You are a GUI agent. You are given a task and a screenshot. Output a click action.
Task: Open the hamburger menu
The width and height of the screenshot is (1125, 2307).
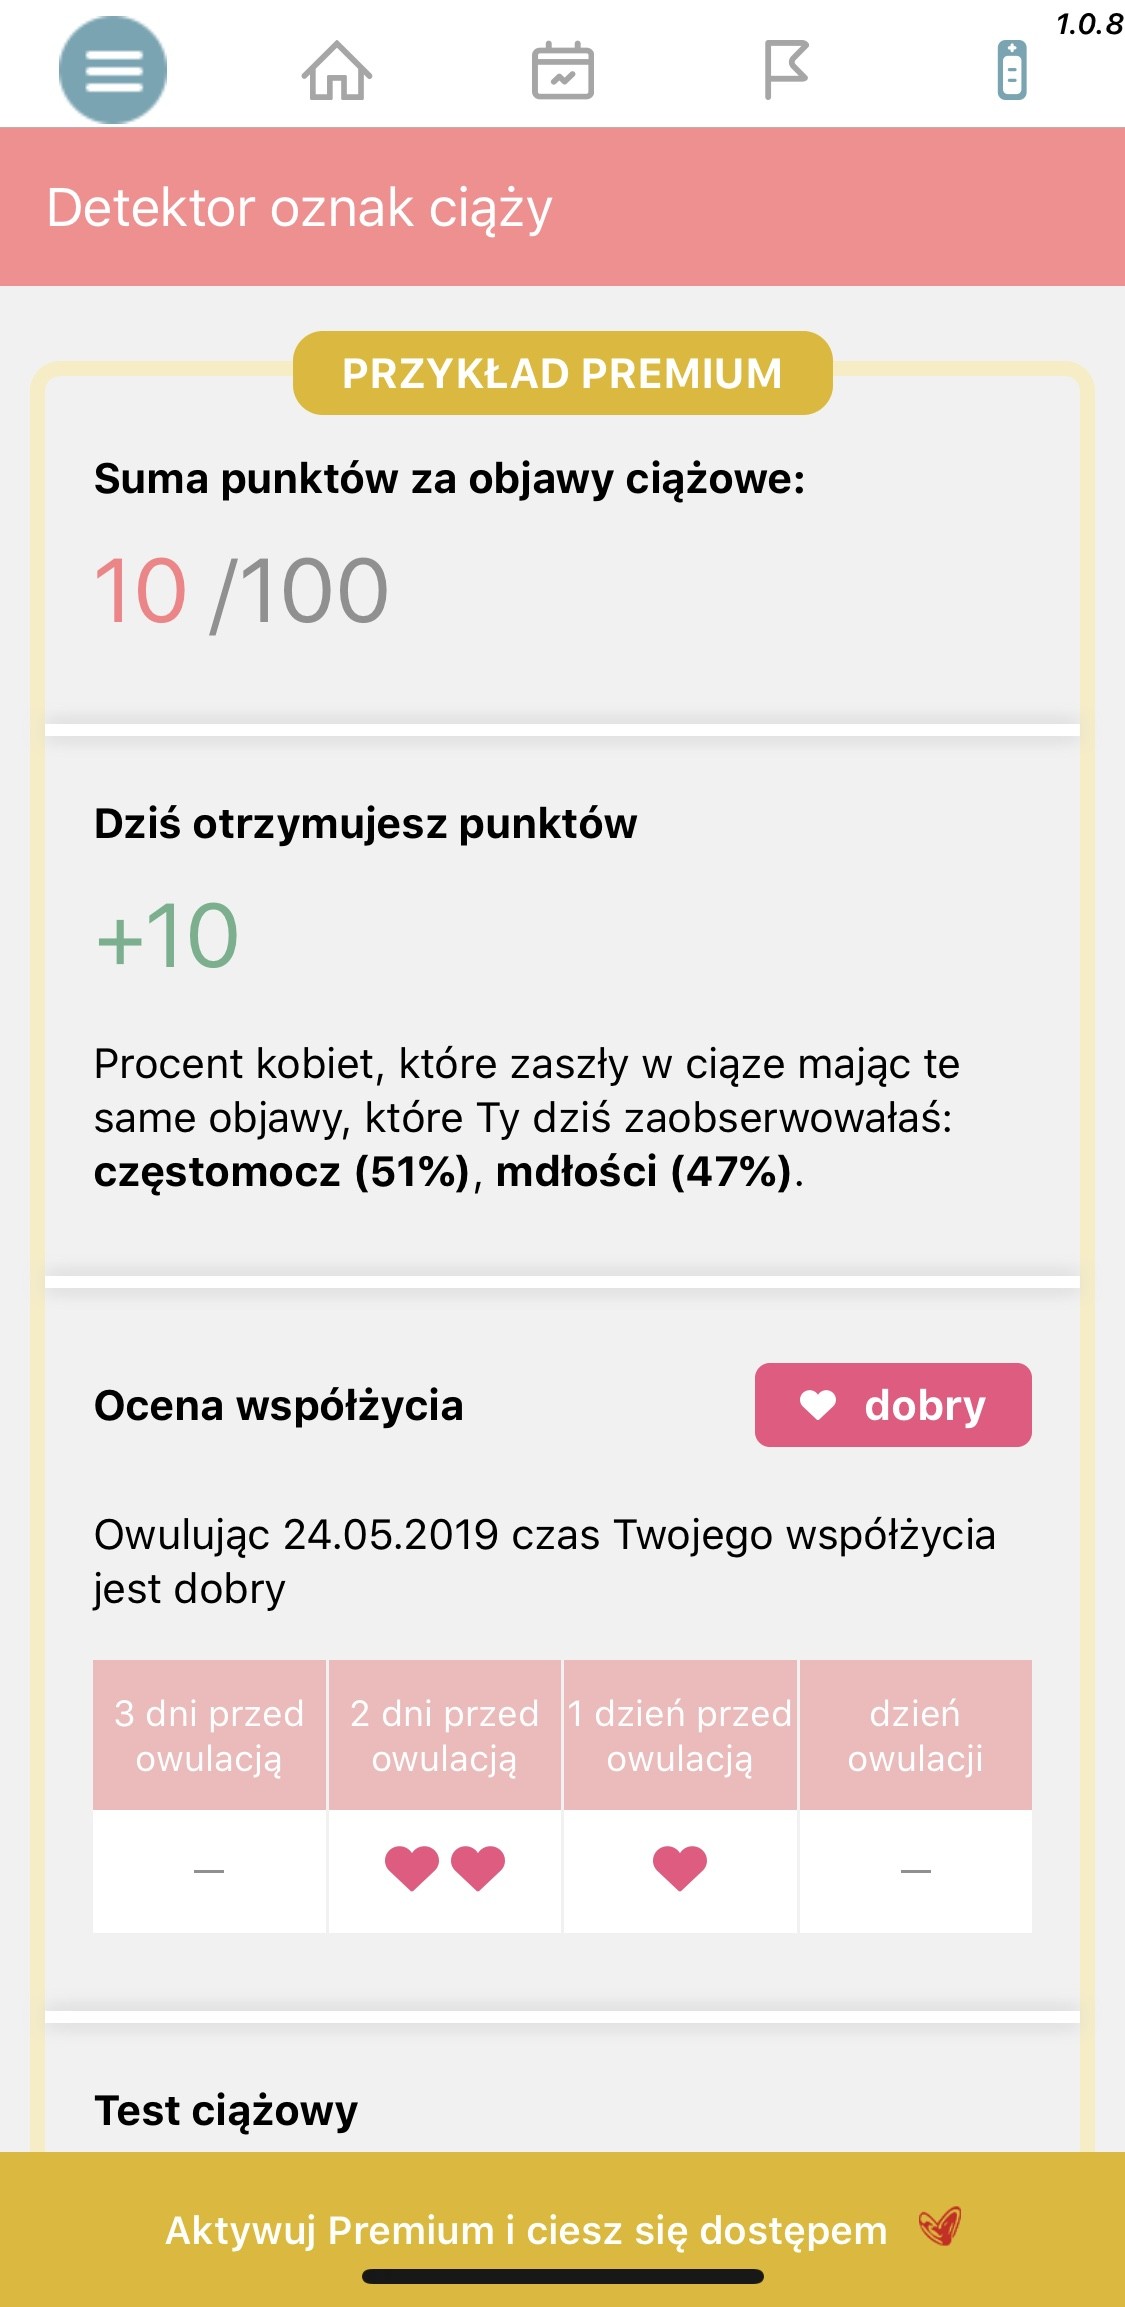[x=113, y=70]
